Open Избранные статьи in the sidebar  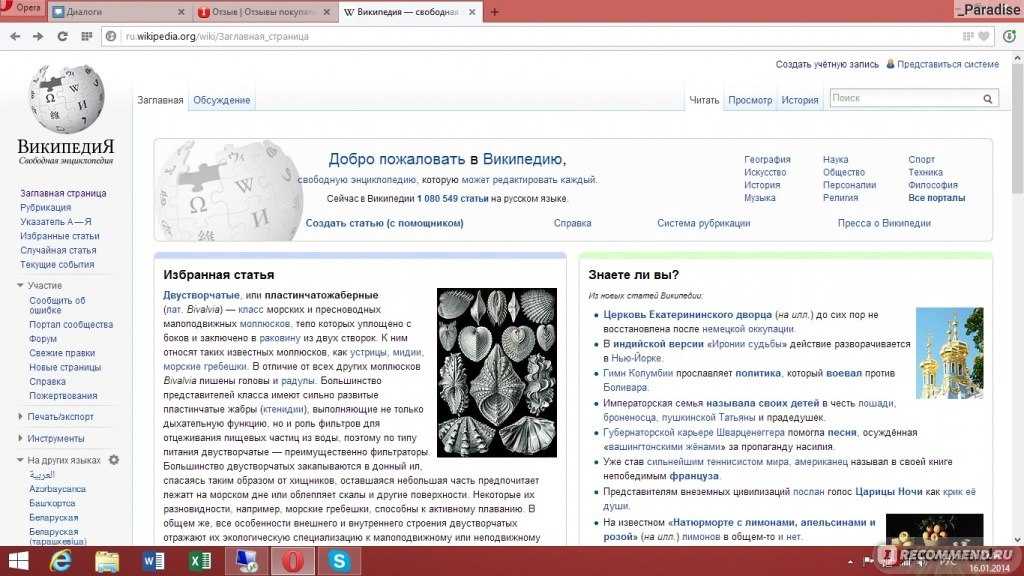click(60, 236)
